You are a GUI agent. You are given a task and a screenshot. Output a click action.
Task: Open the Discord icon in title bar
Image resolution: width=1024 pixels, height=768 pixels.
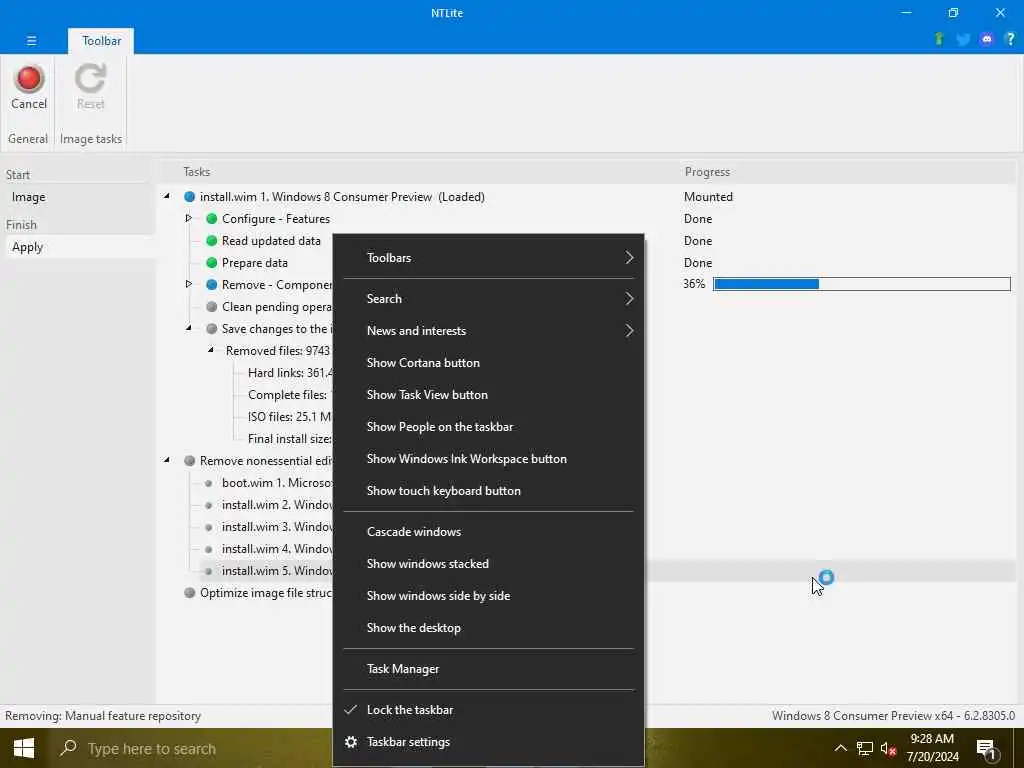click(986, 39)
